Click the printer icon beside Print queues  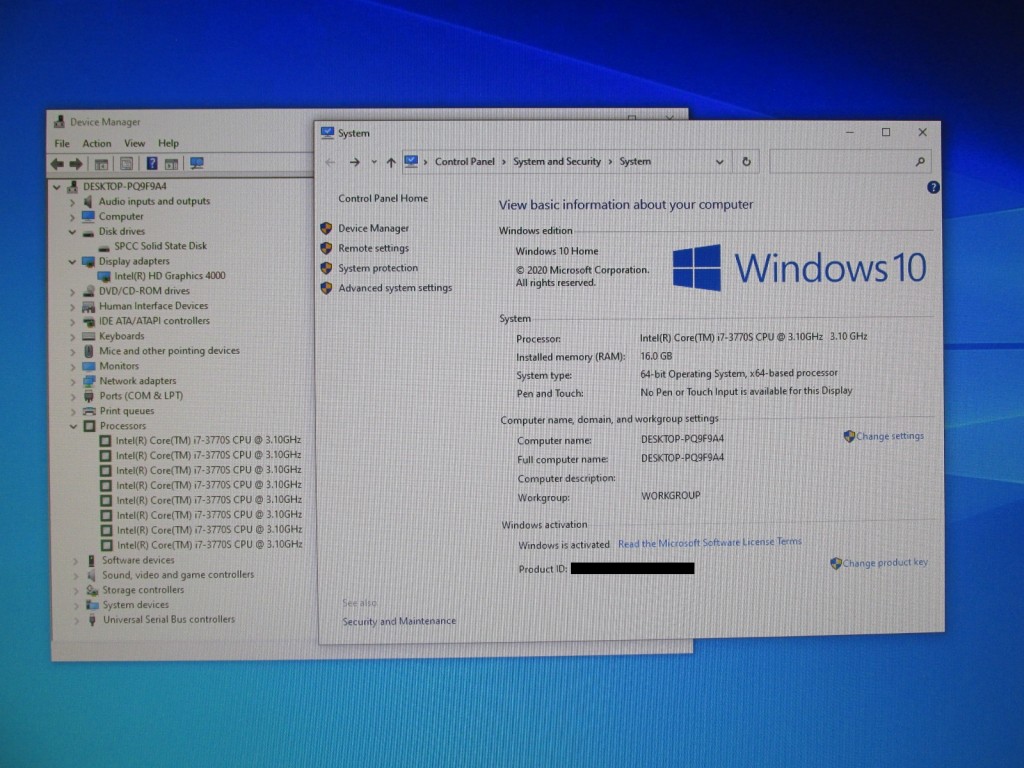89,411
